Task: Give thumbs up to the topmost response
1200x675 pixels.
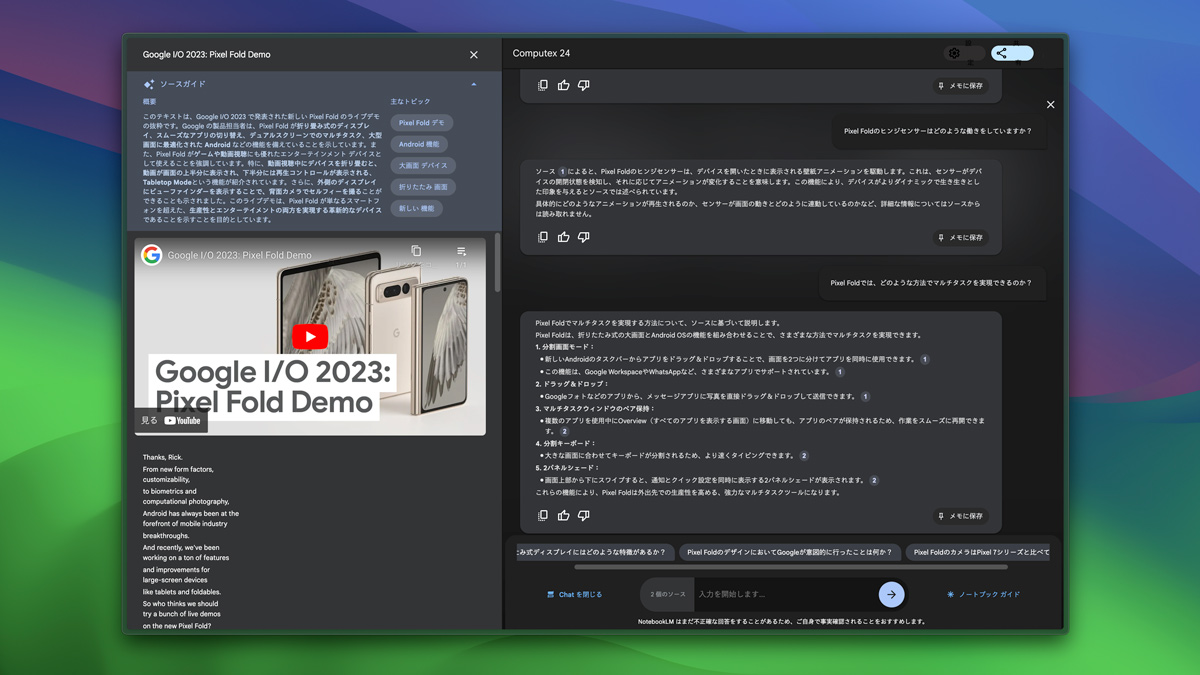Action: point(564,86)
